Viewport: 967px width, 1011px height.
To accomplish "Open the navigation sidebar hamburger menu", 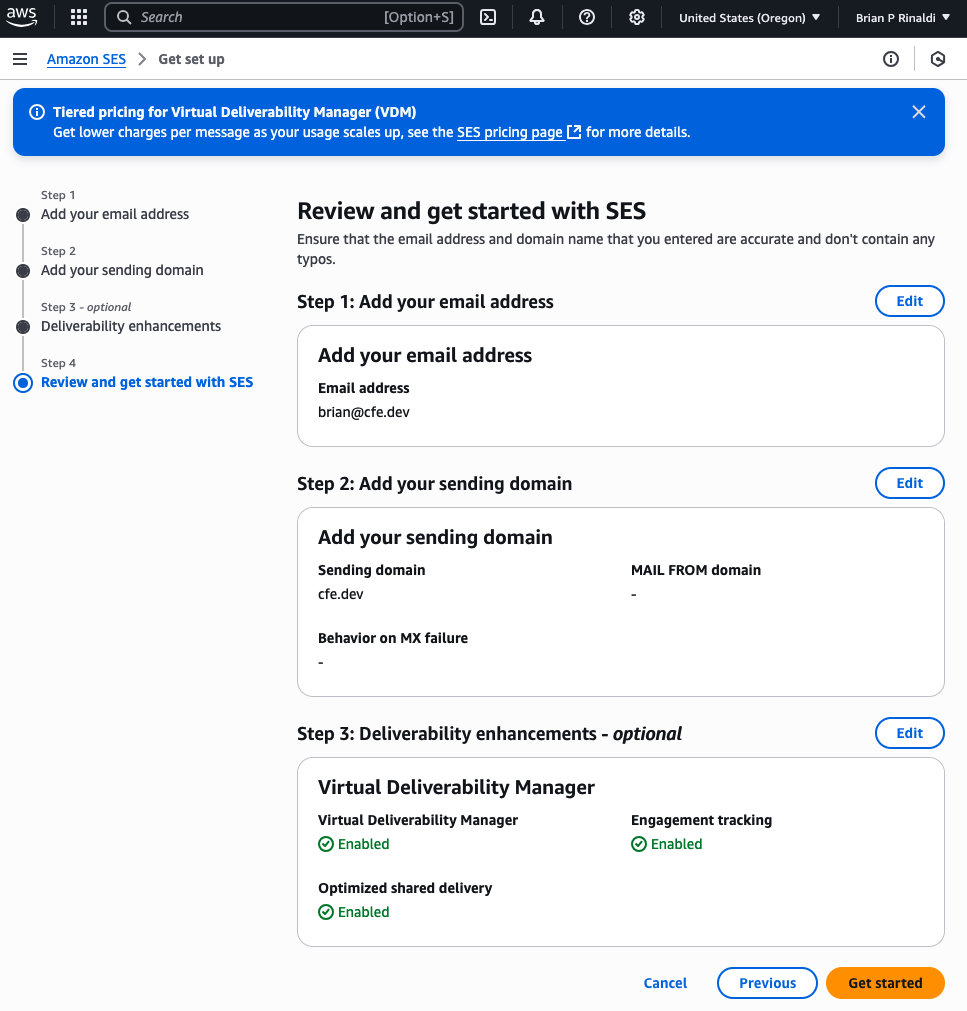I will (x=20, y=58).
